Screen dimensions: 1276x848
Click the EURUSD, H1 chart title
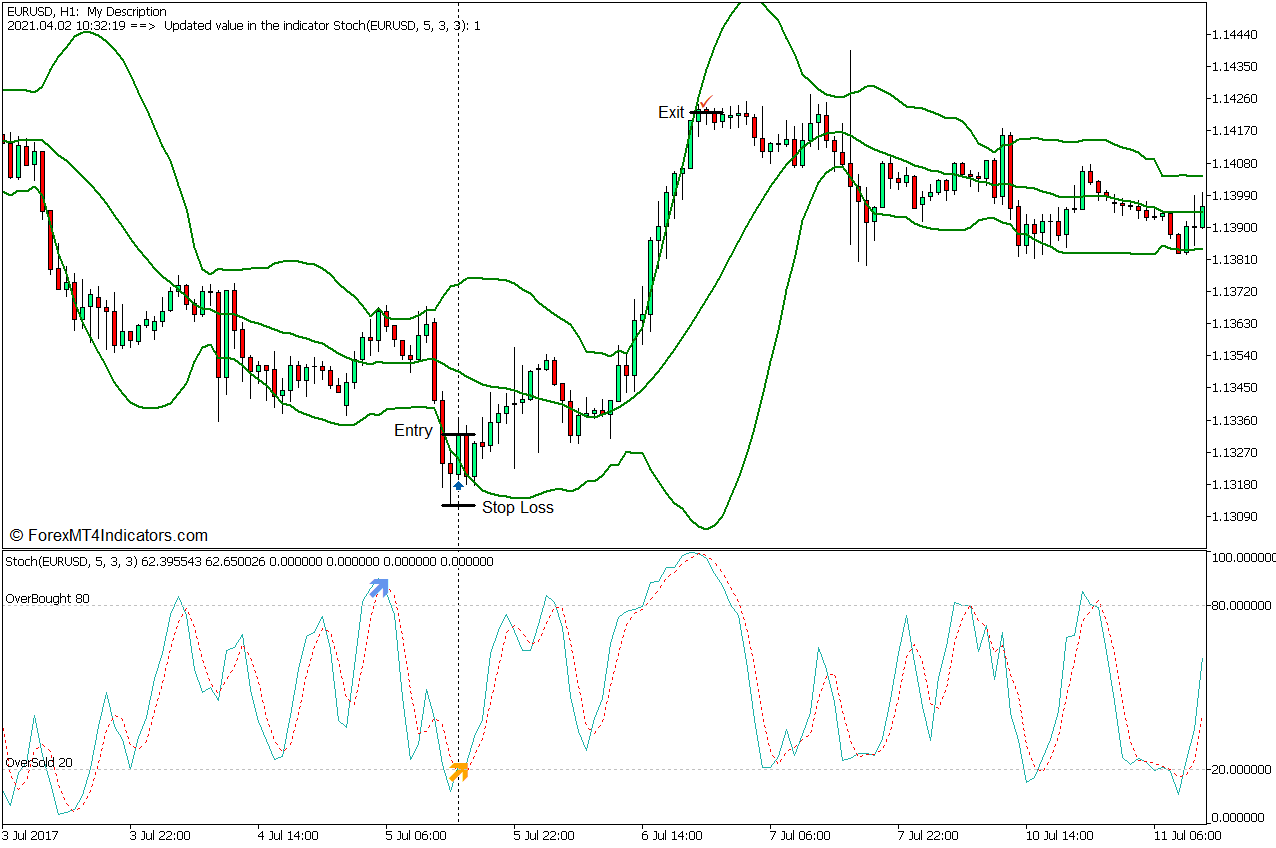pos(43,12)
